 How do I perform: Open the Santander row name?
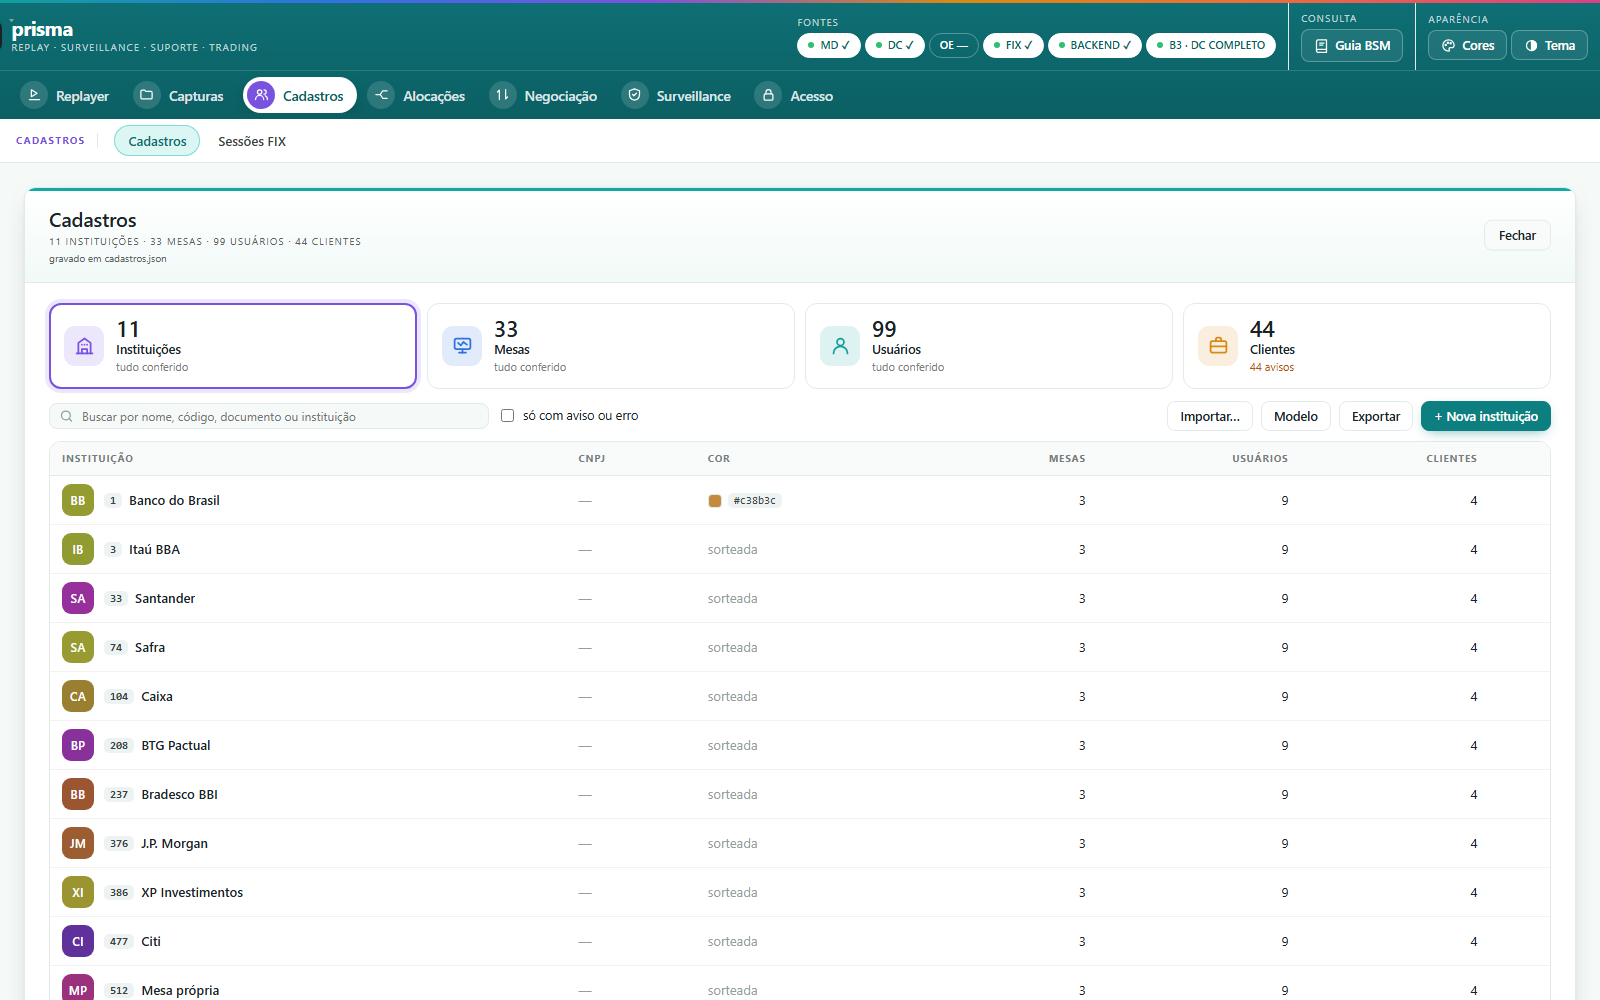165,598
